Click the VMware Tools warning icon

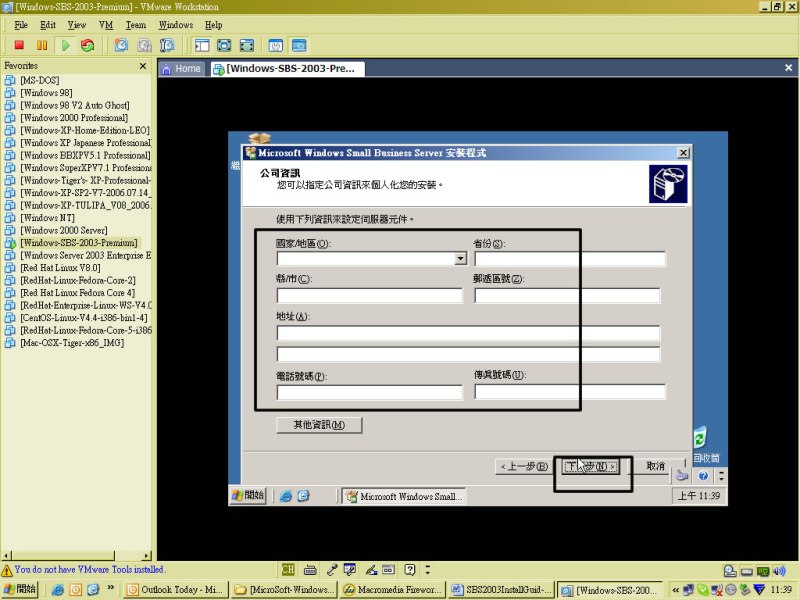click(x=7, y=570)
